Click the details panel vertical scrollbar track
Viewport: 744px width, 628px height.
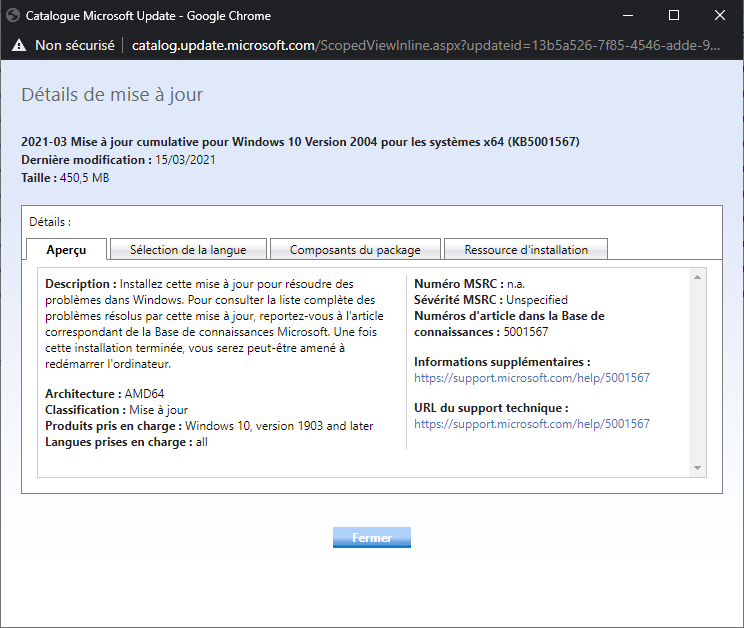point(698,370)
